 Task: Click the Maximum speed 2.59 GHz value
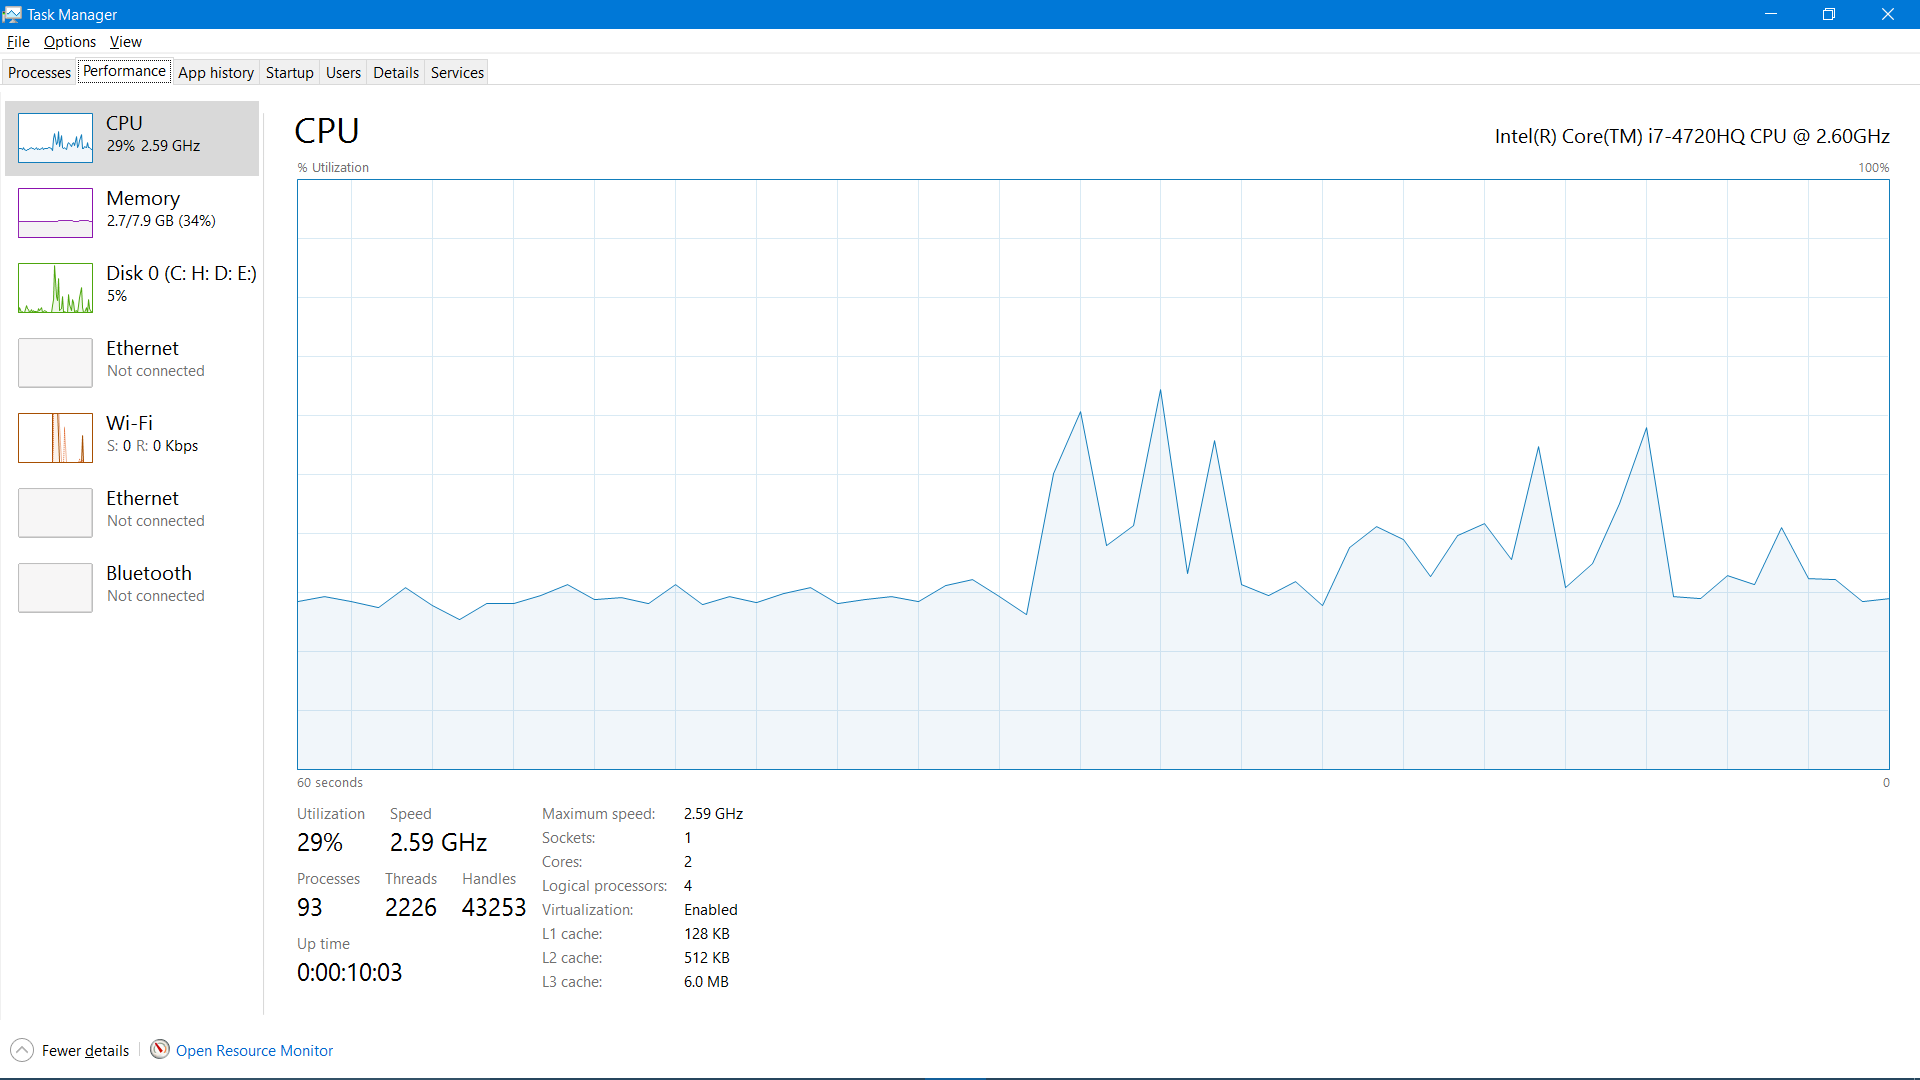click(x=714, y=814)
